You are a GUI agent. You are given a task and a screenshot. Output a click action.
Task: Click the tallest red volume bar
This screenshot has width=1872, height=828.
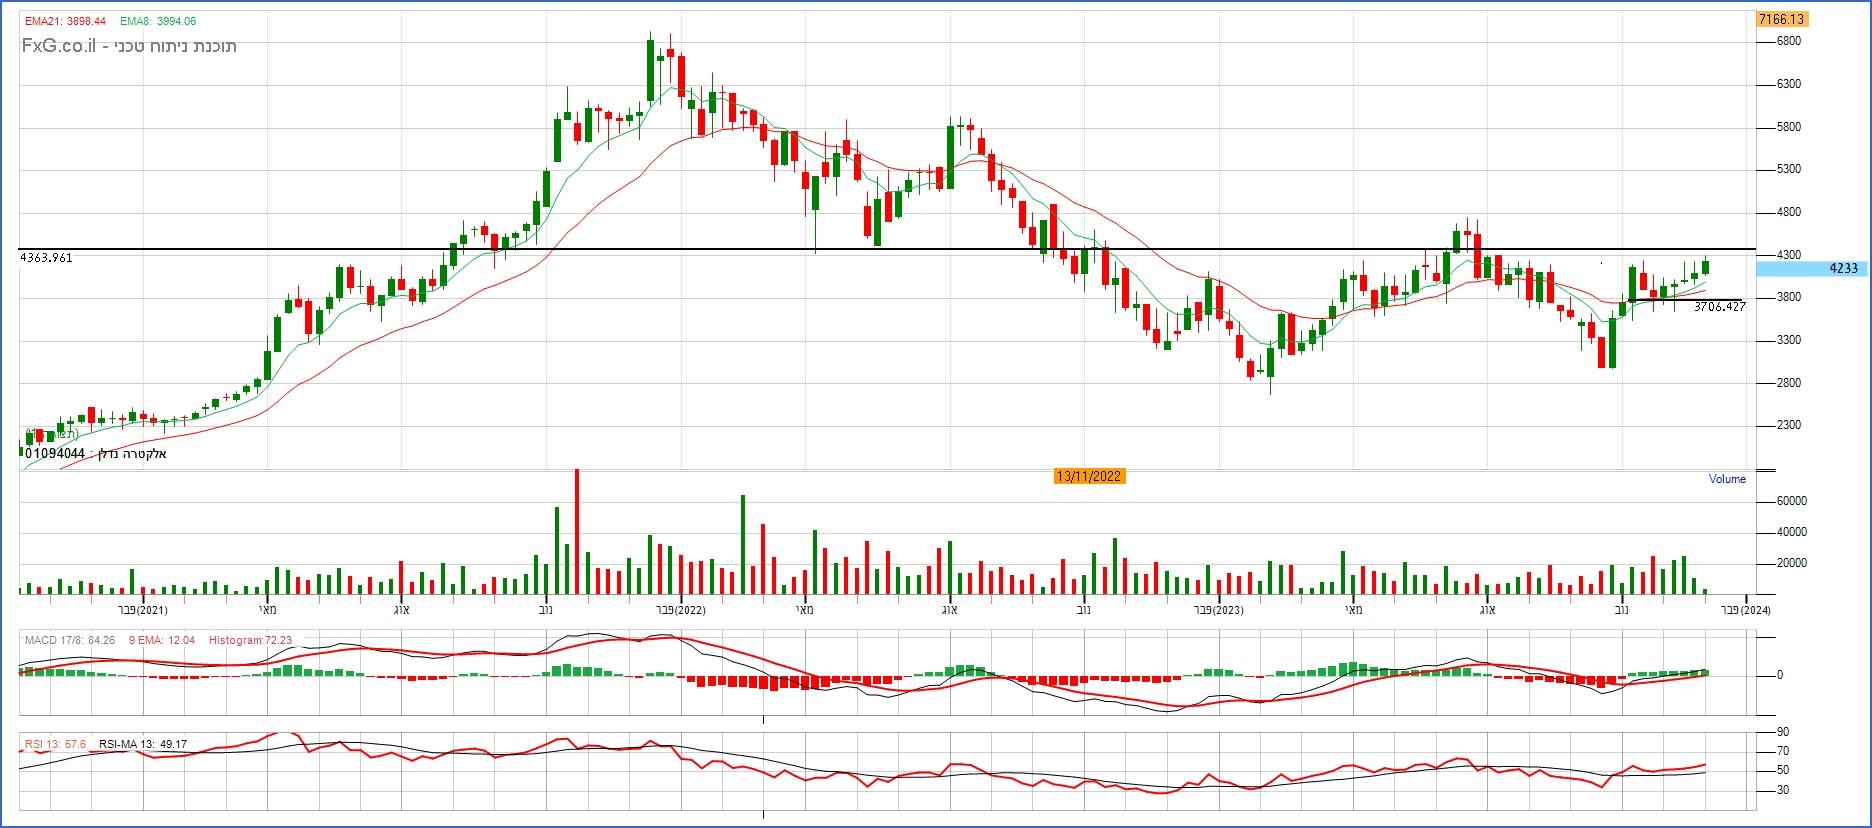[577, 530]
